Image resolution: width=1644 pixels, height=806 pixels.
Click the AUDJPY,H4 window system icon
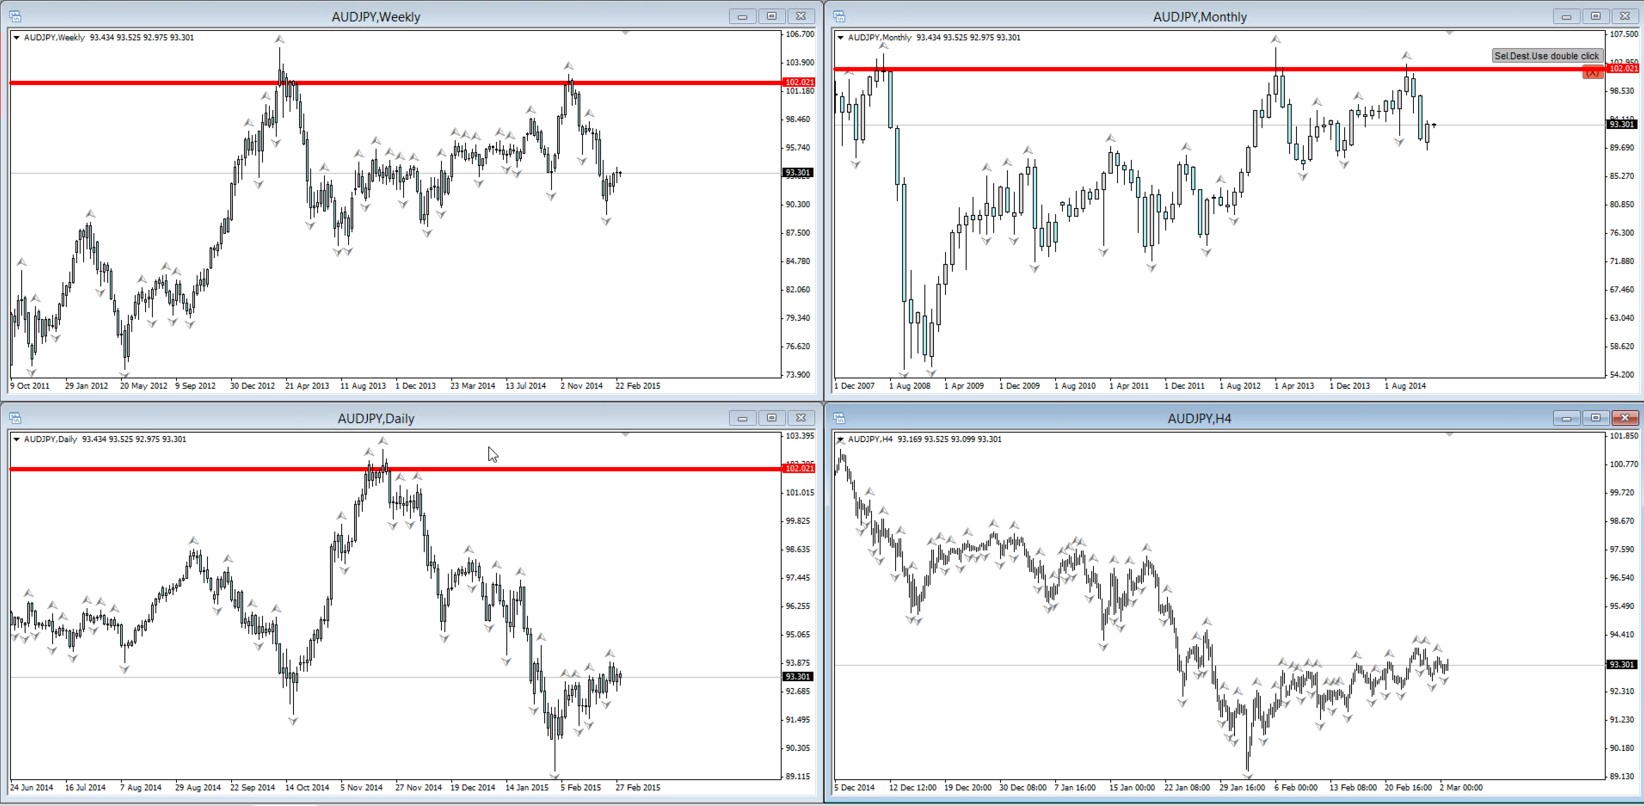839,418
